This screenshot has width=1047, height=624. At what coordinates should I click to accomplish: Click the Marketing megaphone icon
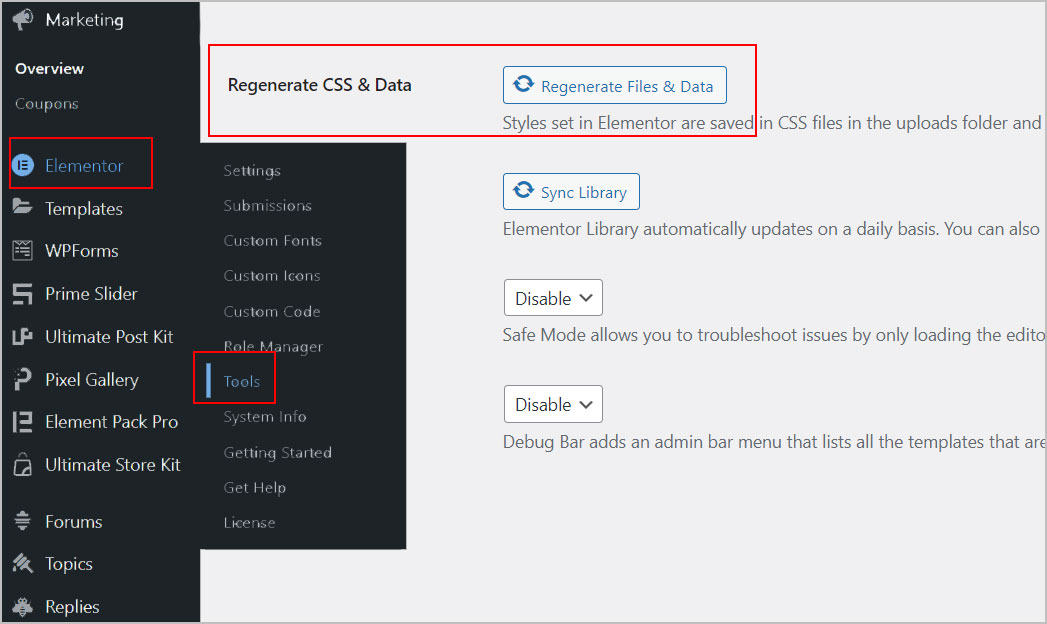tap(22, 19)
